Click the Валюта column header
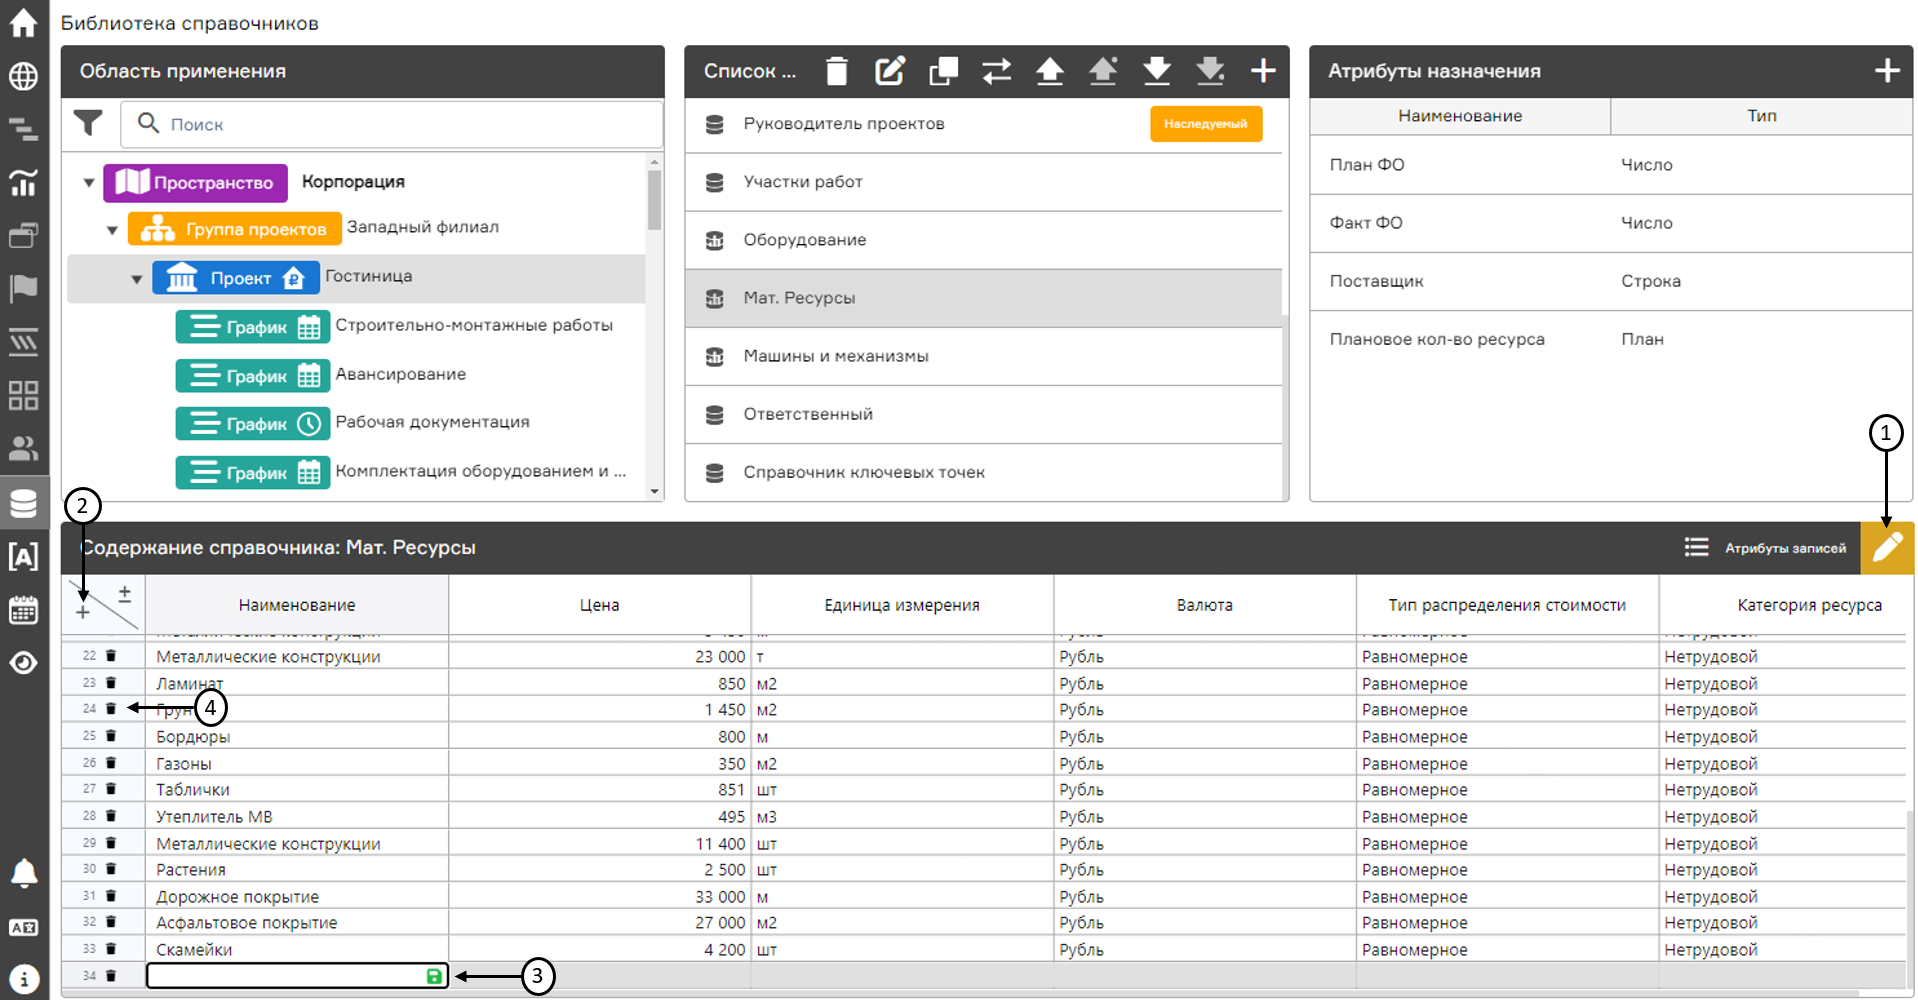 1205,605
